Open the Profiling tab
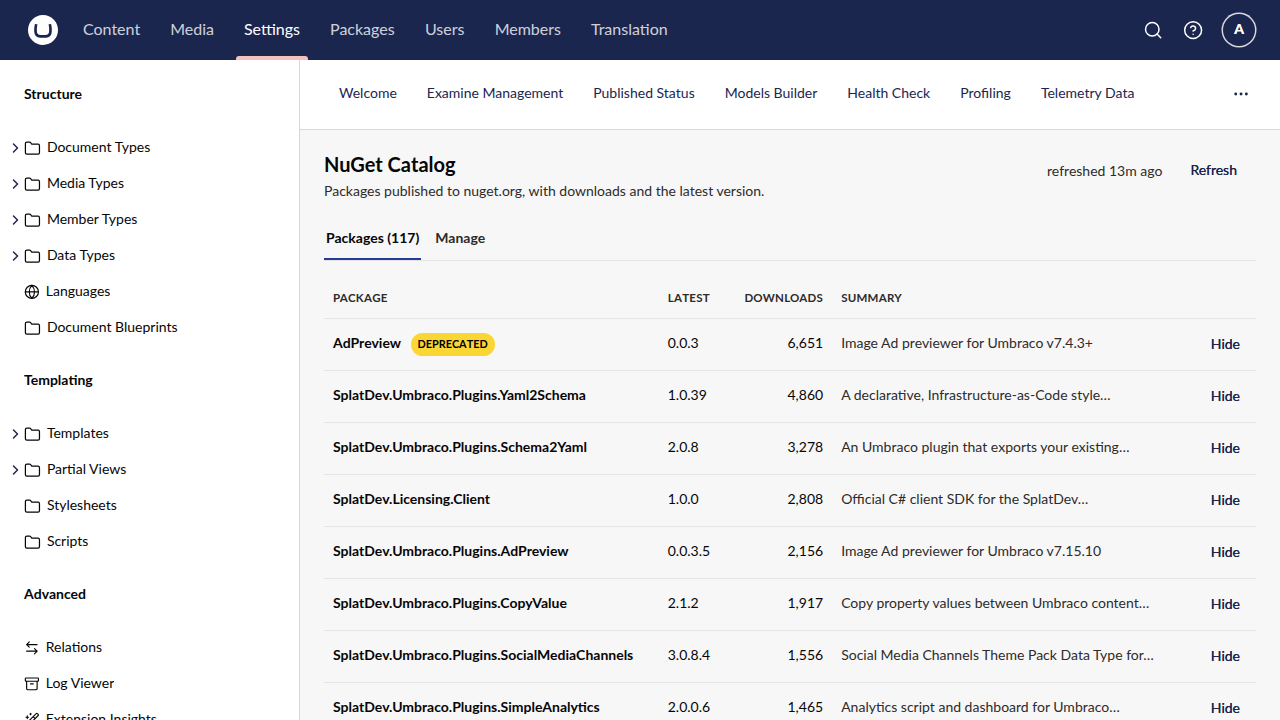This screenshot has width=1280, height=720. [985, 93]
